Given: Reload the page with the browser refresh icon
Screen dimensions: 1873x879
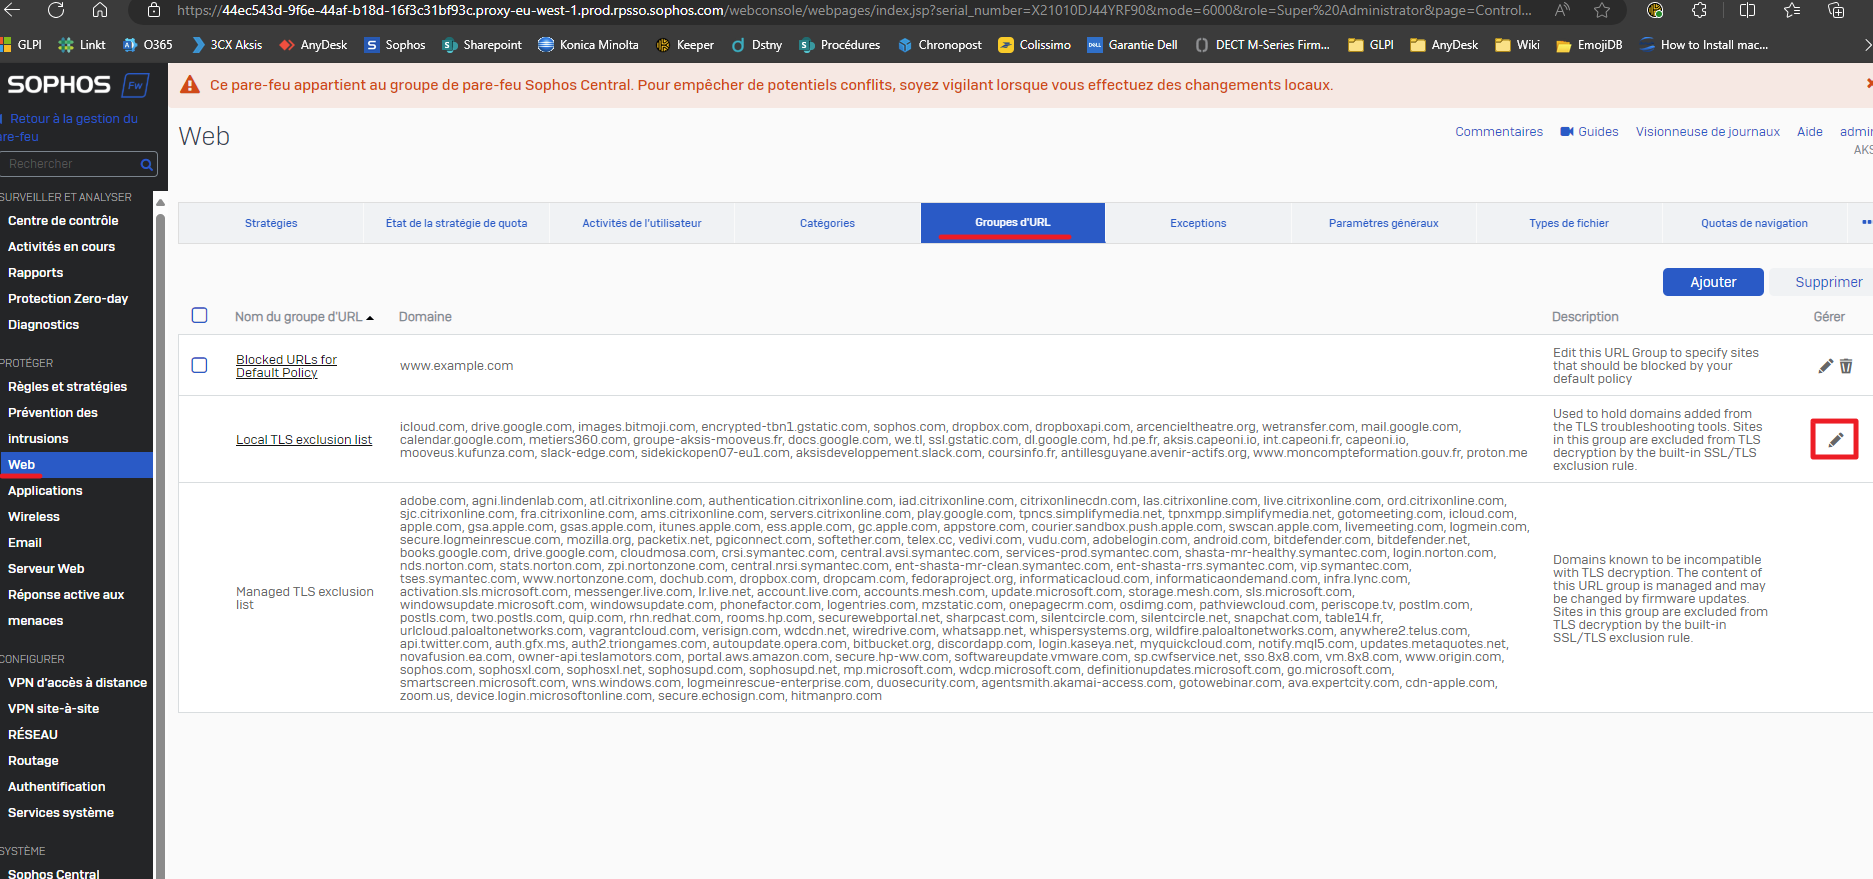Looking at the screenshot, I should click(56, 10).
